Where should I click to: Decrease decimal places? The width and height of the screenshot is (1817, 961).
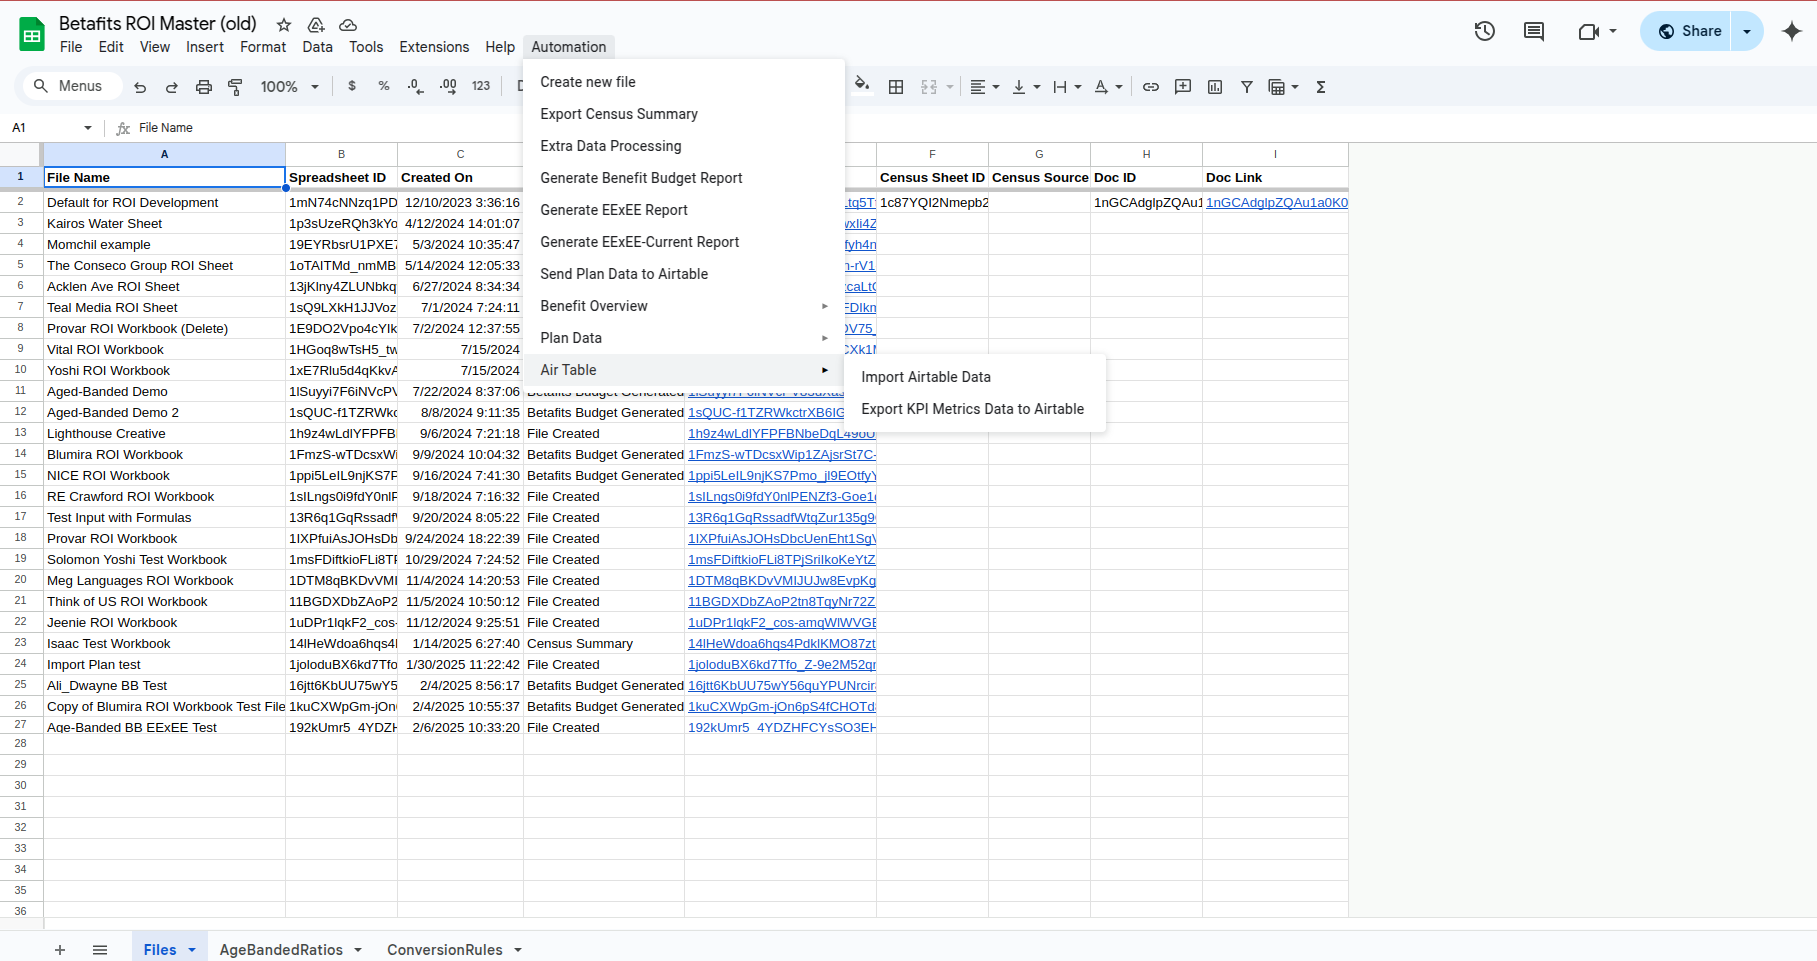(416, 87)
